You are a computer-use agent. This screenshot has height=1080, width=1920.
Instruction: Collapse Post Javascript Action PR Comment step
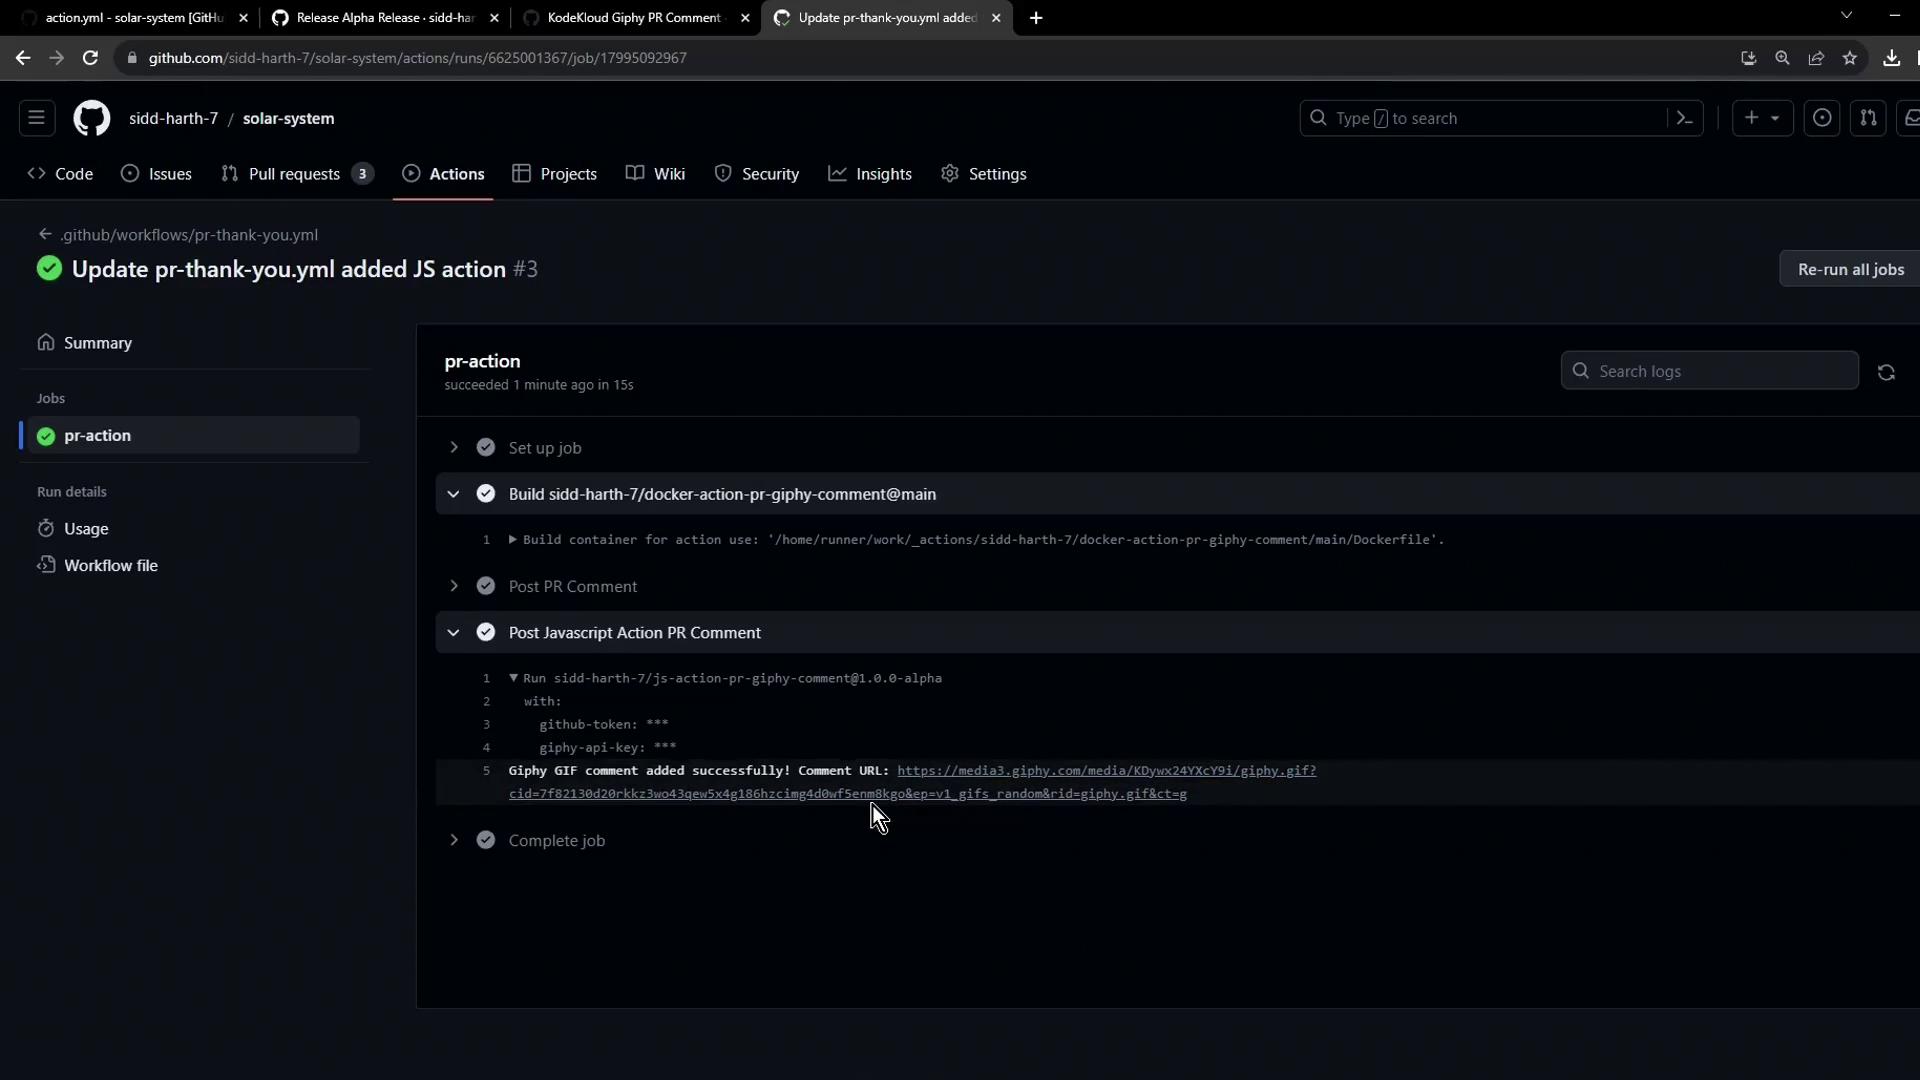(x=454, y=633)
